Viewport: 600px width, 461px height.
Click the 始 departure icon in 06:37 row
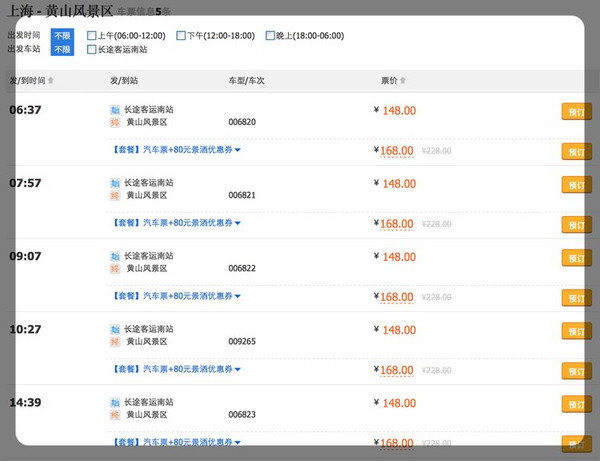pos(115,110)
